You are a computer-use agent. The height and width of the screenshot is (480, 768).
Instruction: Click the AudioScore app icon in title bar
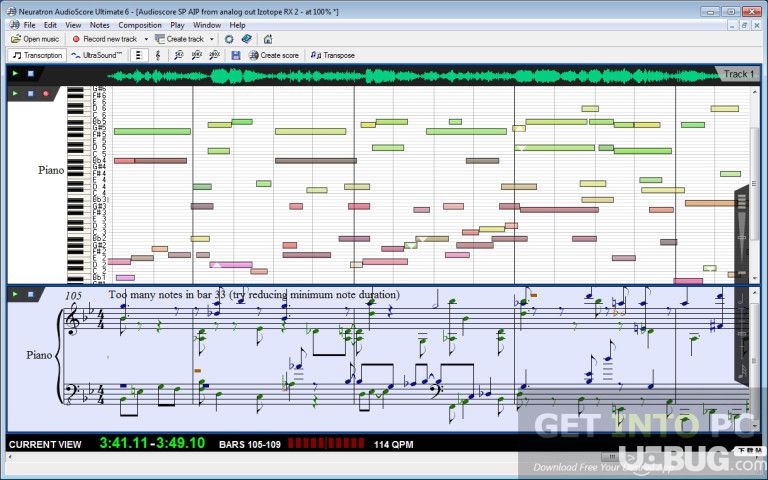(12, 11)
